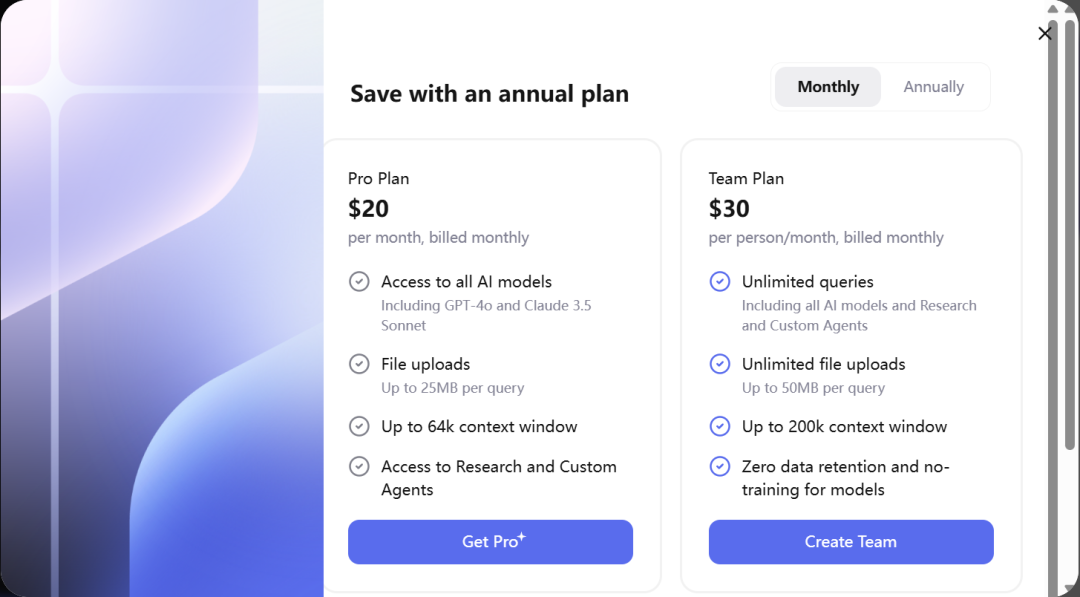Click the $30 Team Plan price
This screenshot has width=1080, height=597.
[729, 209]
